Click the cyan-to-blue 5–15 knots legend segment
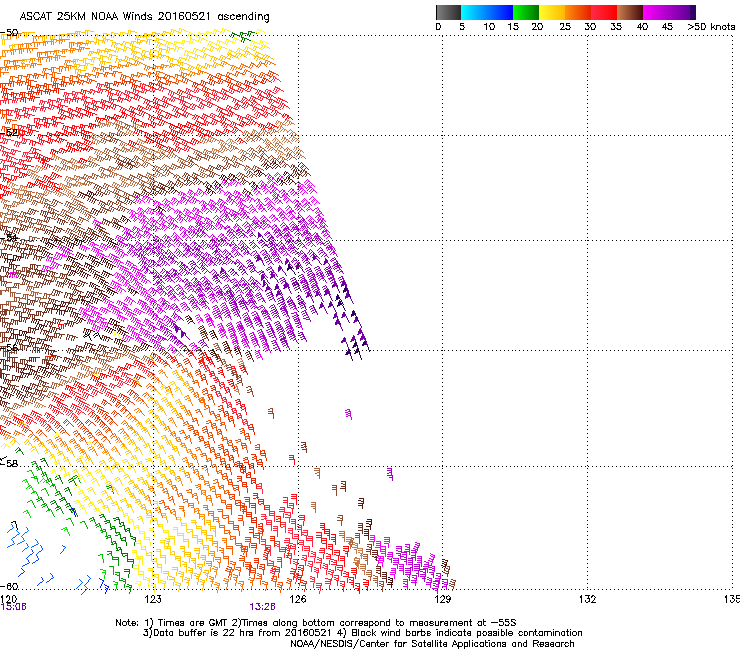The height and width of the screenshot is (650, 740). [487, 12]
